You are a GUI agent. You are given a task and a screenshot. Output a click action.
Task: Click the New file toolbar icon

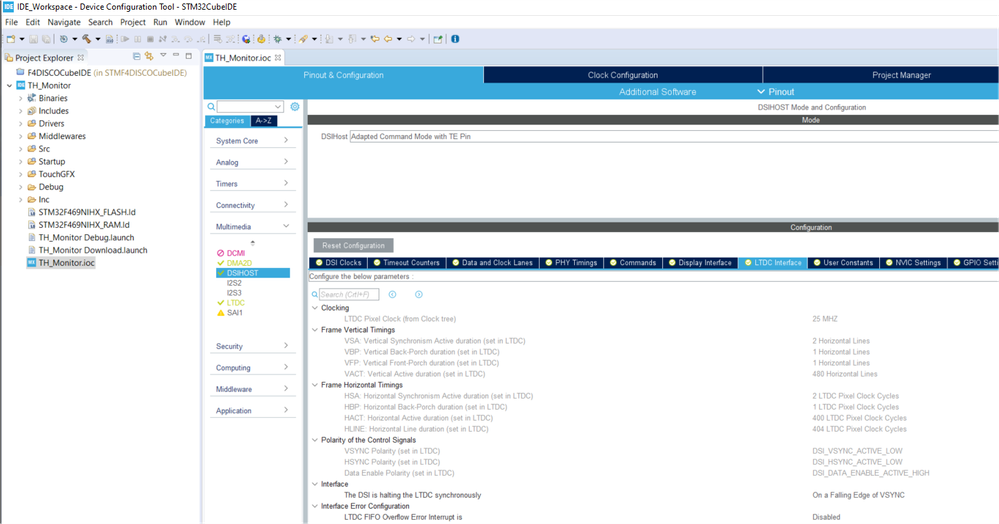pyautogui.click(x=11, y=39)
